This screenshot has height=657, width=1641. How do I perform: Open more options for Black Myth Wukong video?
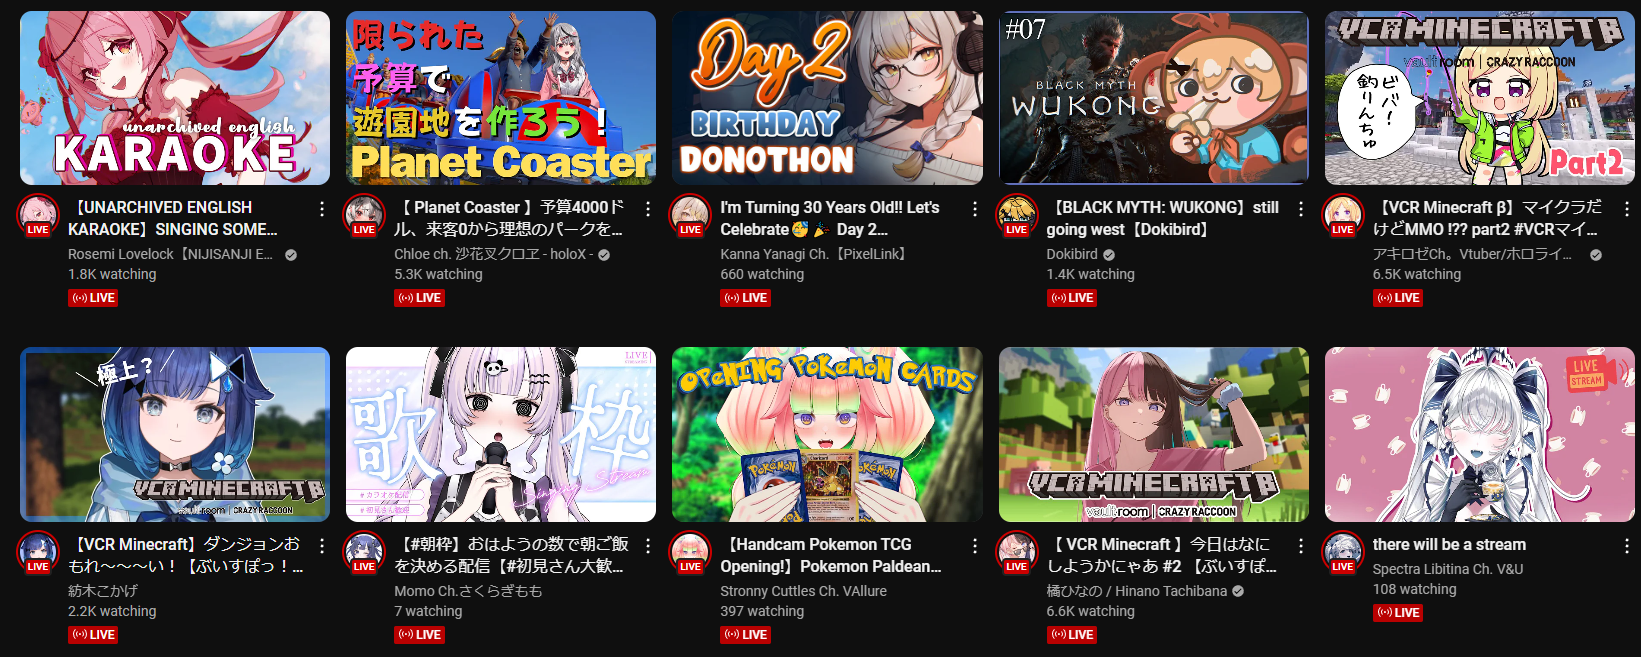point(1301,209)
